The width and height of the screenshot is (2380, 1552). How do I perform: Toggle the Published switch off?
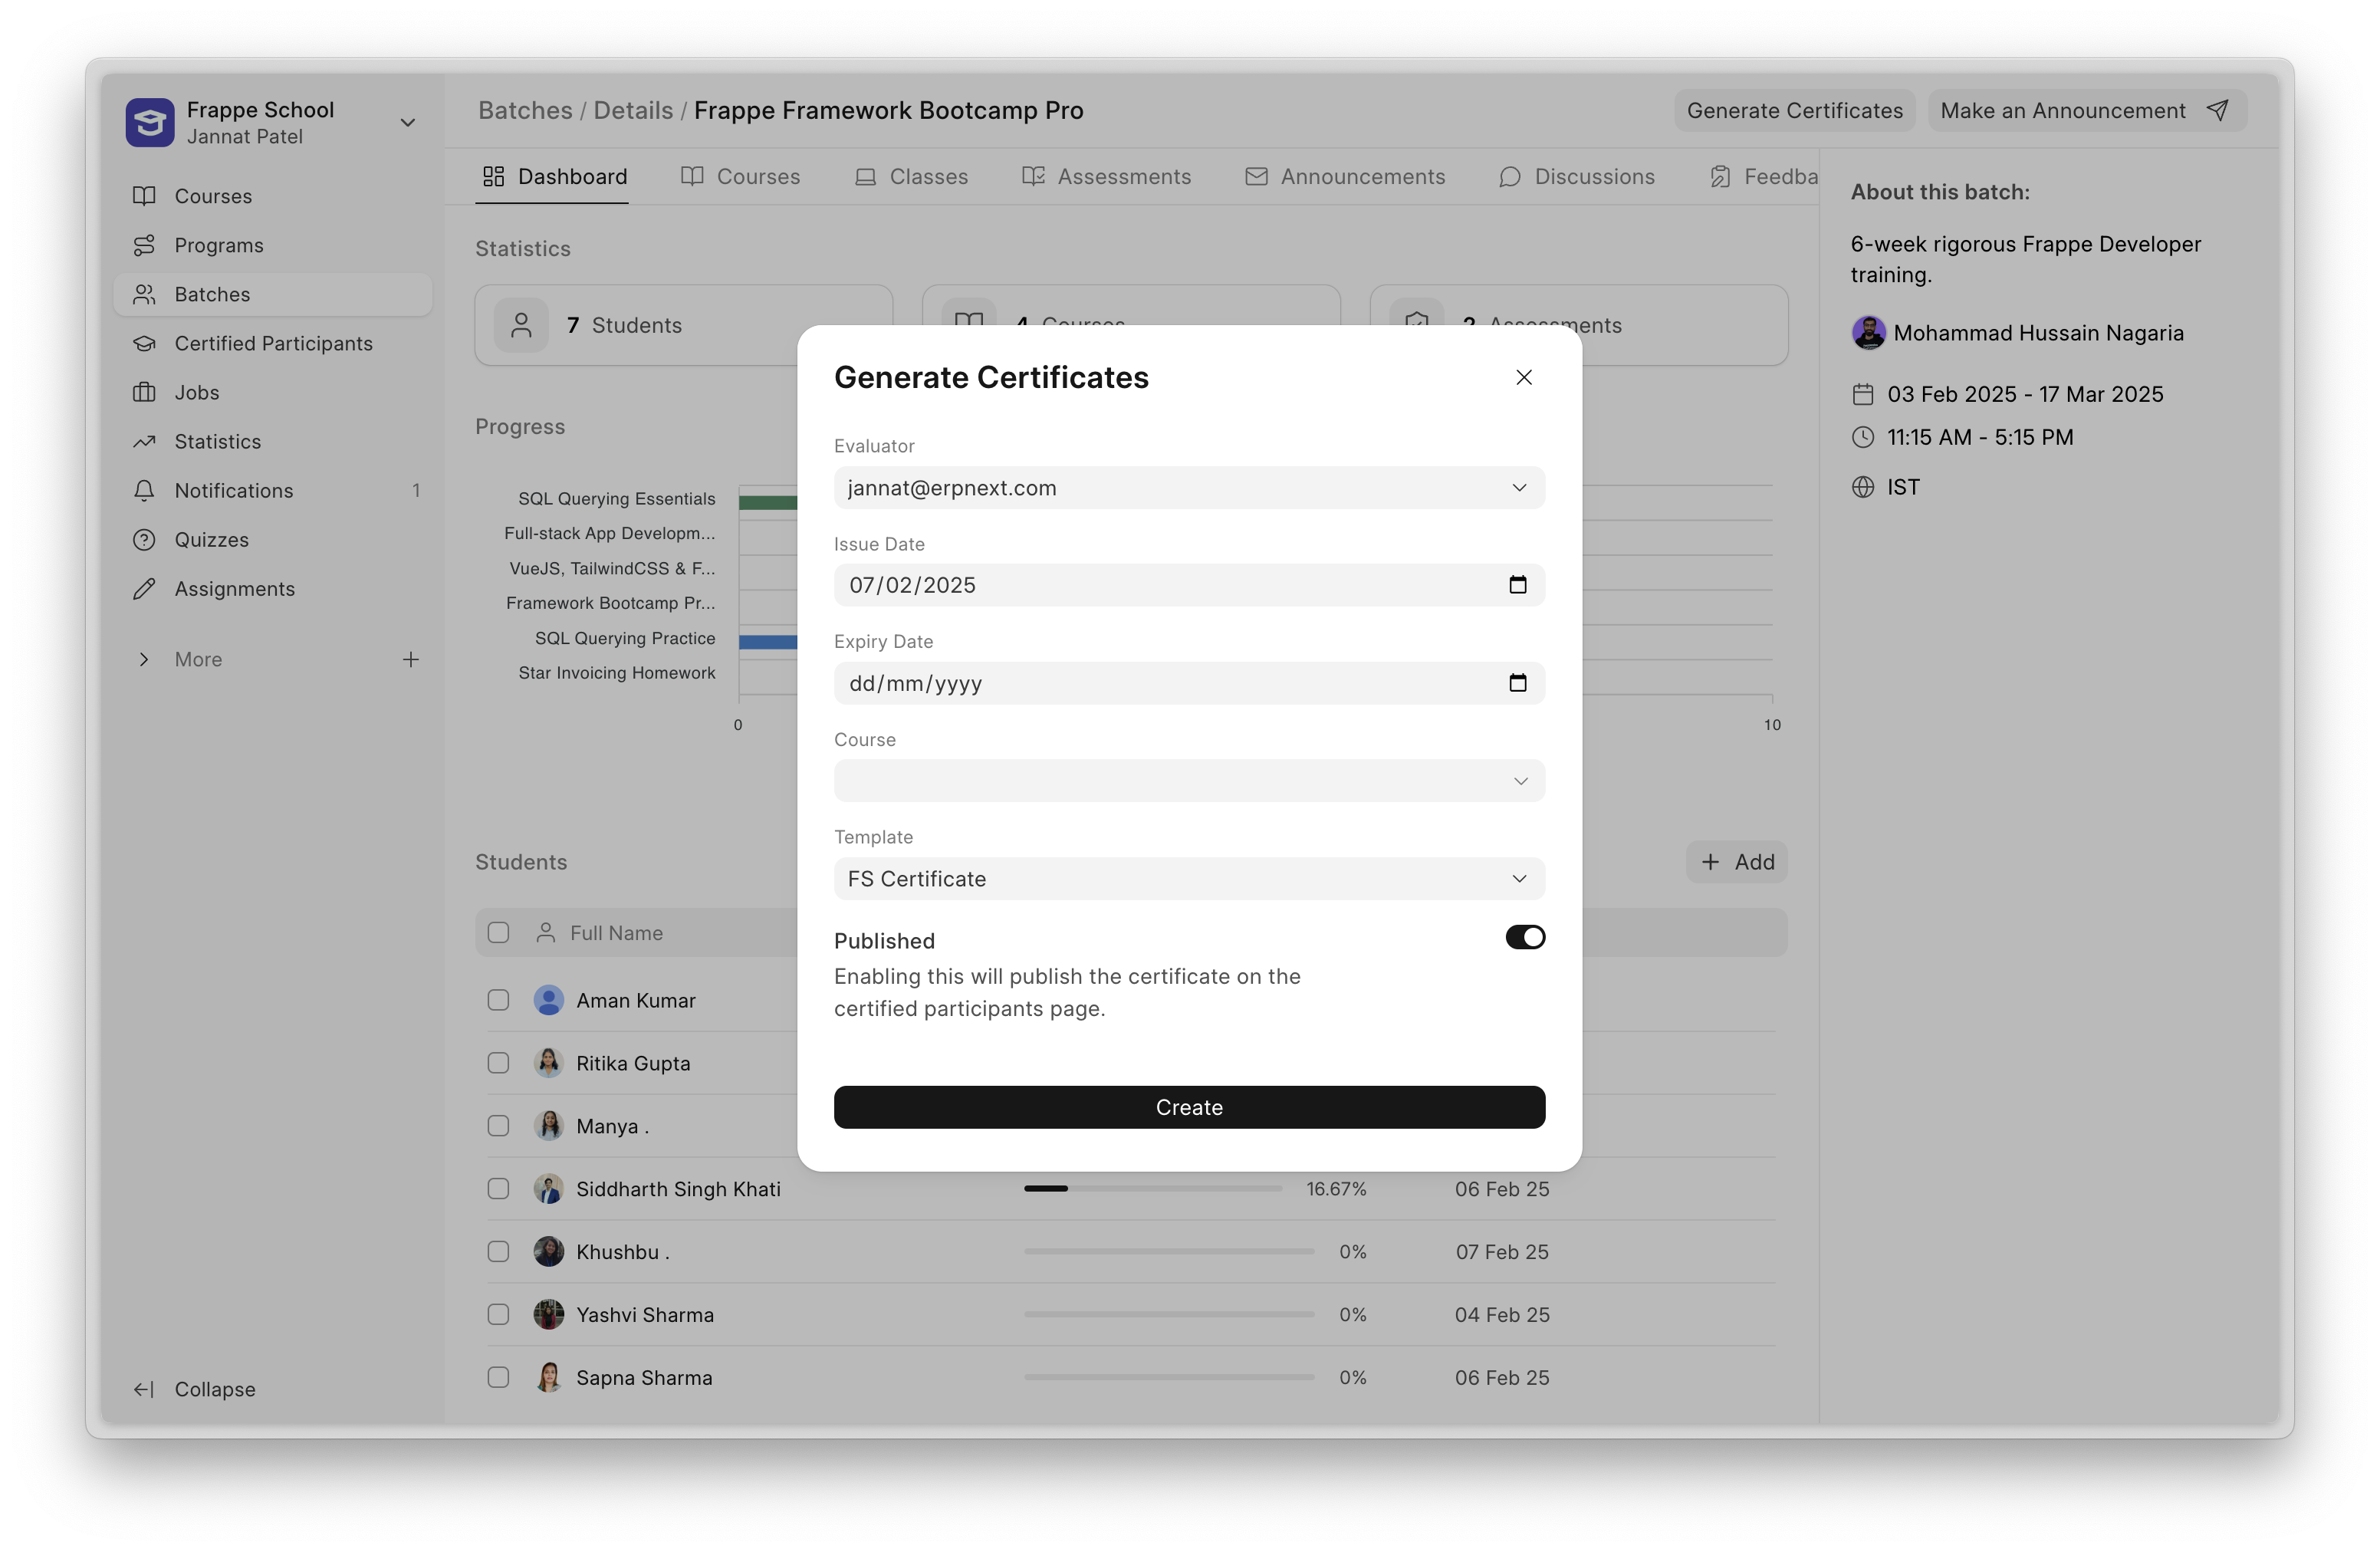tap(1524, 937)
